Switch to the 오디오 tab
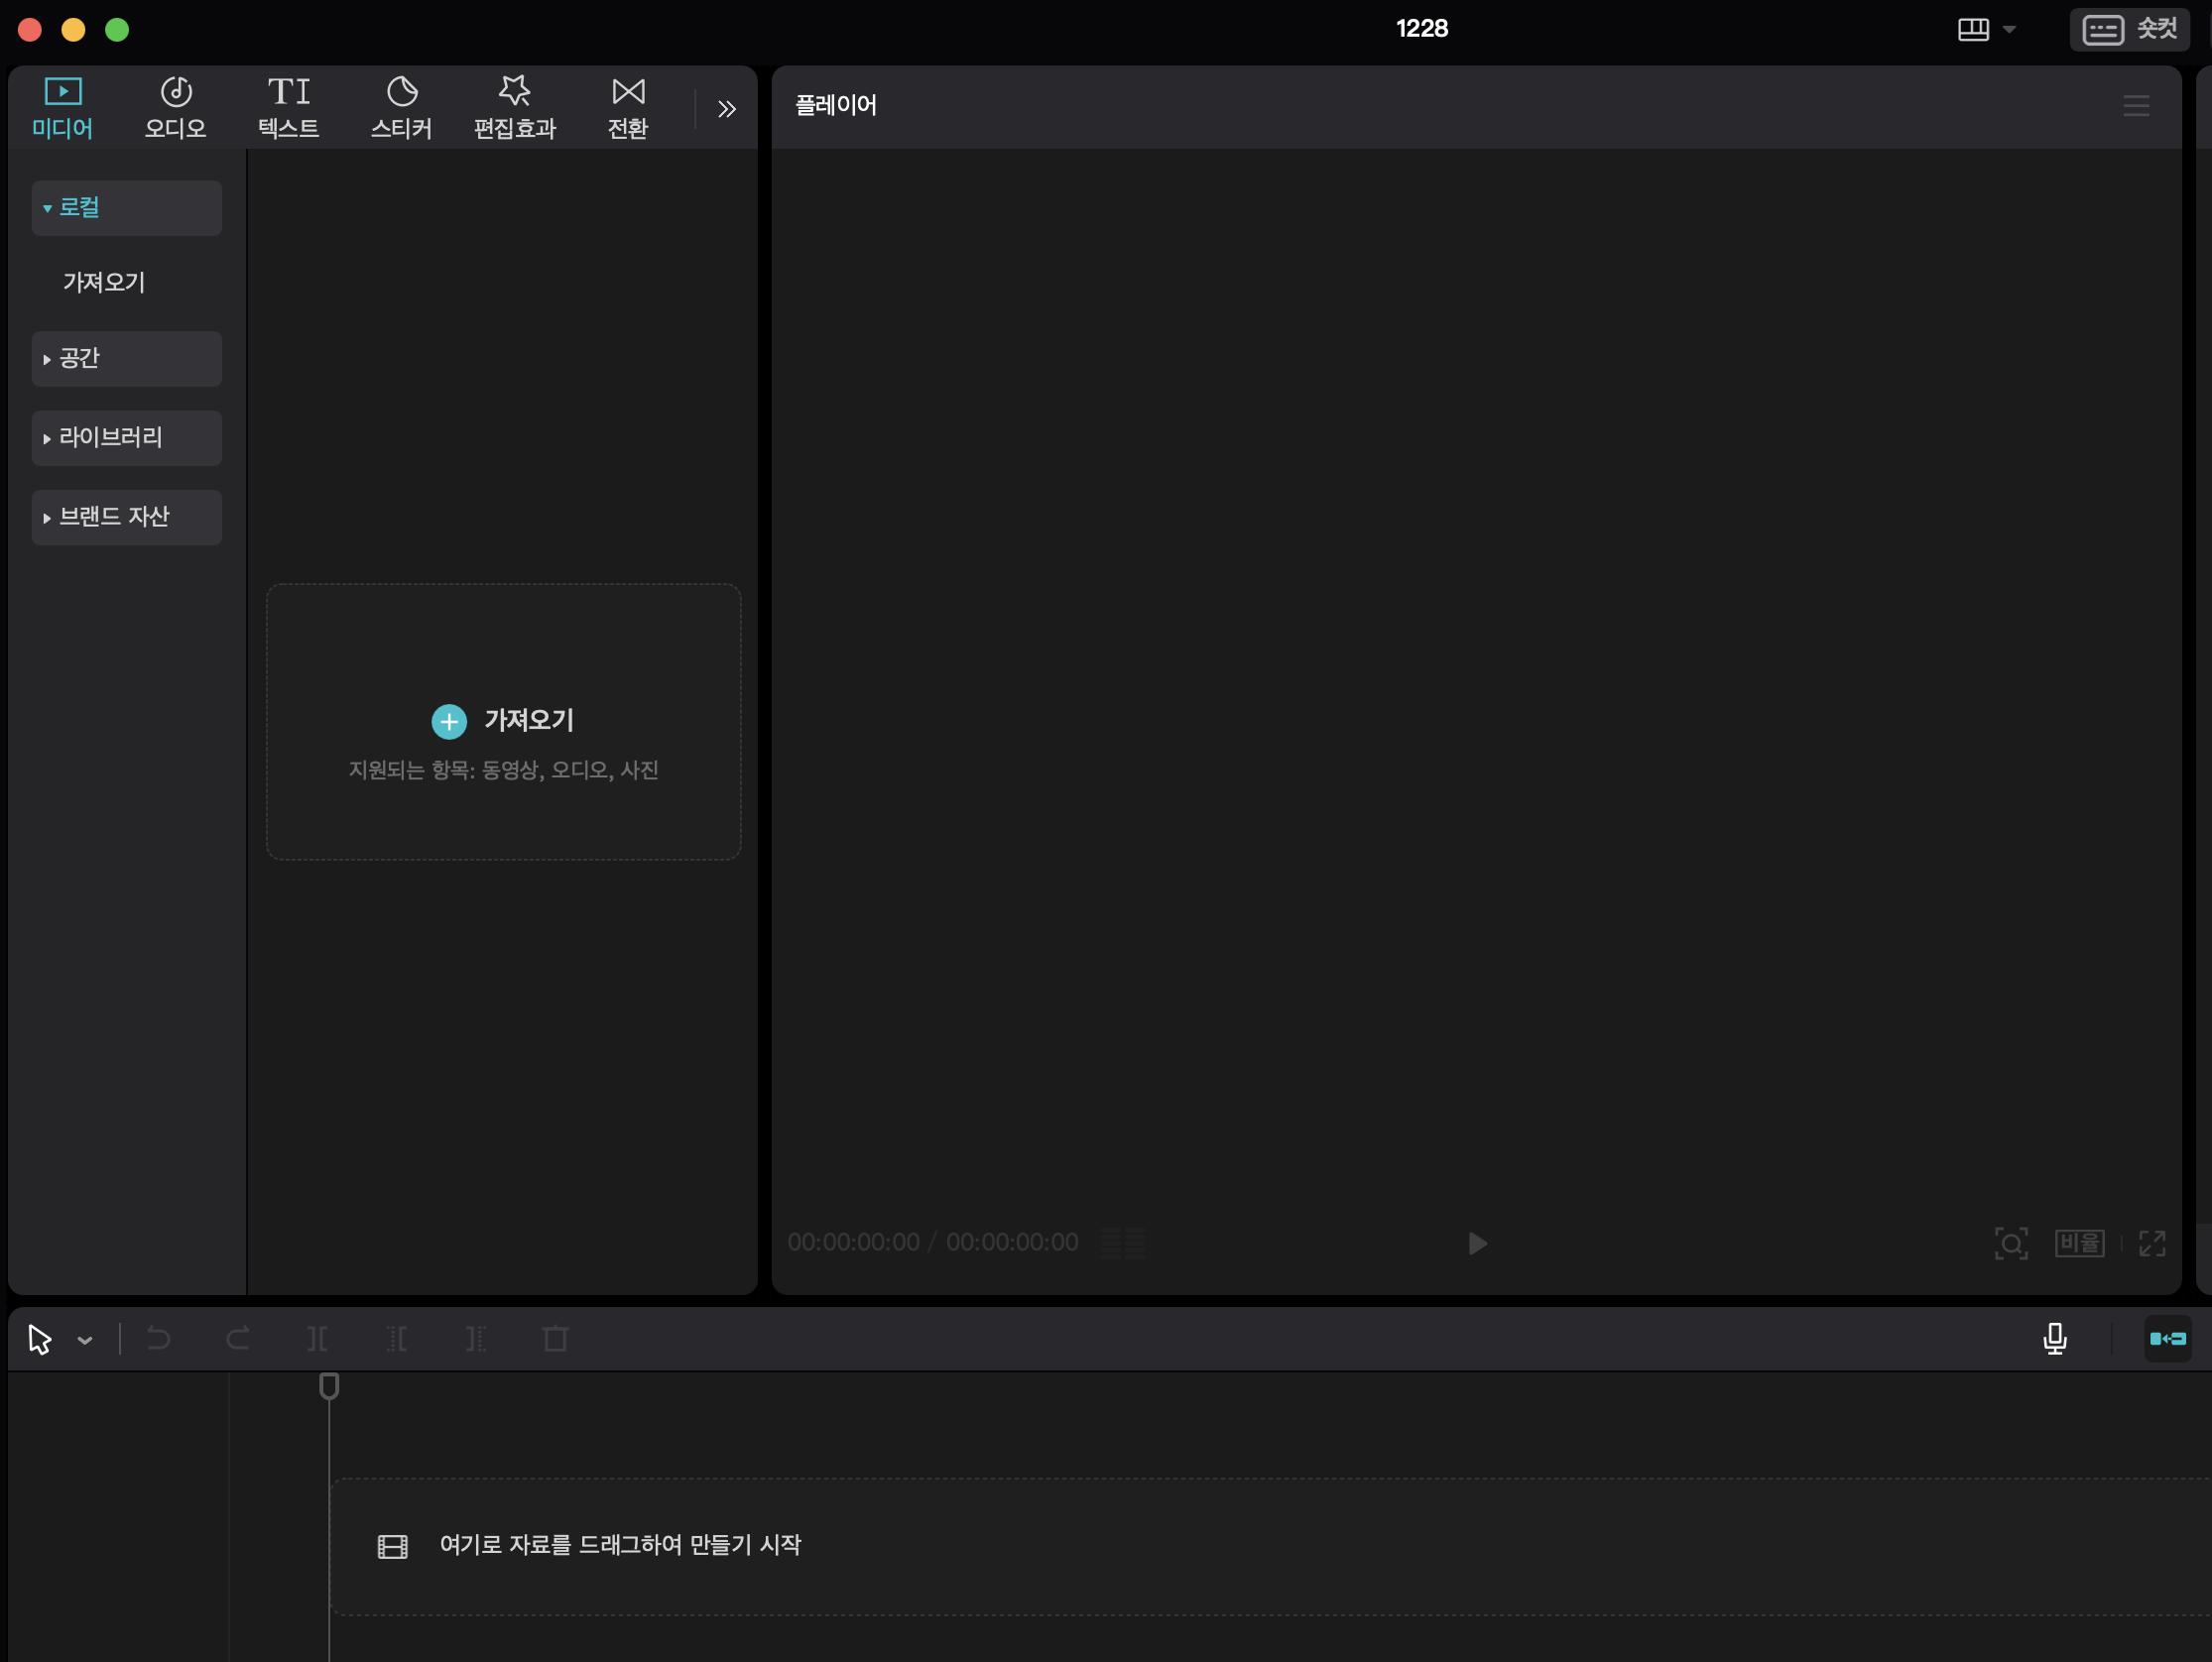Image resolution: width=2212 pixels, height=1662 pixels. pos(176,108)
